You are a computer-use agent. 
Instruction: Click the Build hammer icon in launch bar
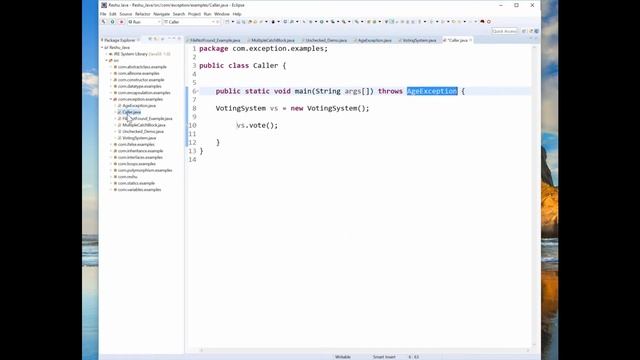[x=104, y=22]
